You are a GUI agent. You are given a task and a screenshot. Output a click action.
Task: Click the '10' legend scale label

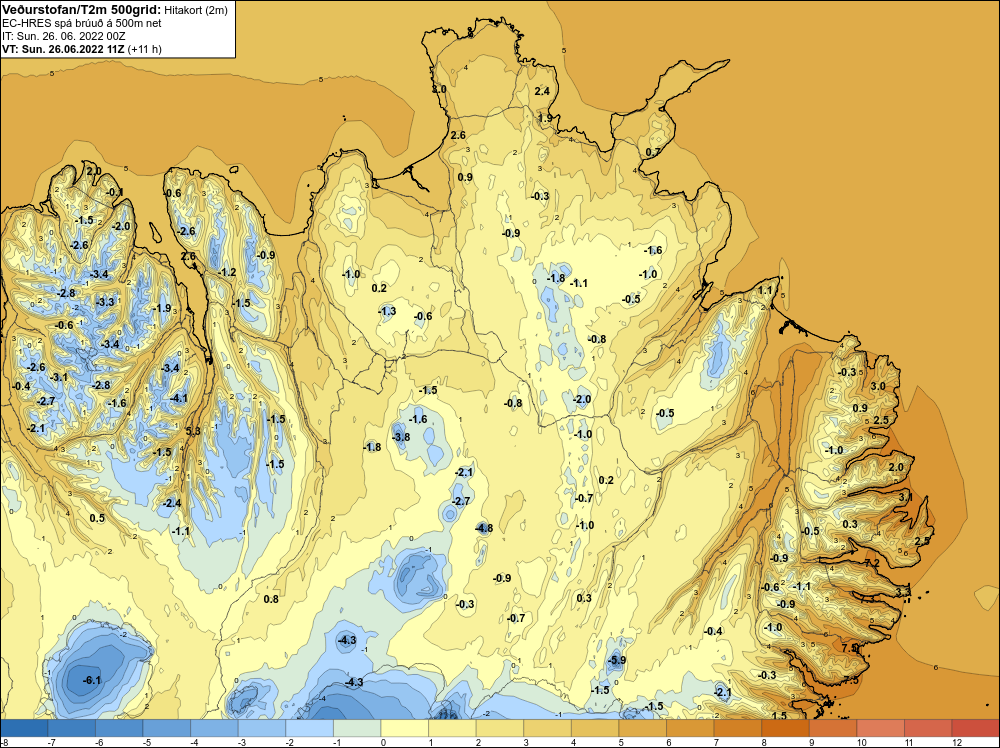pos(861,742)
